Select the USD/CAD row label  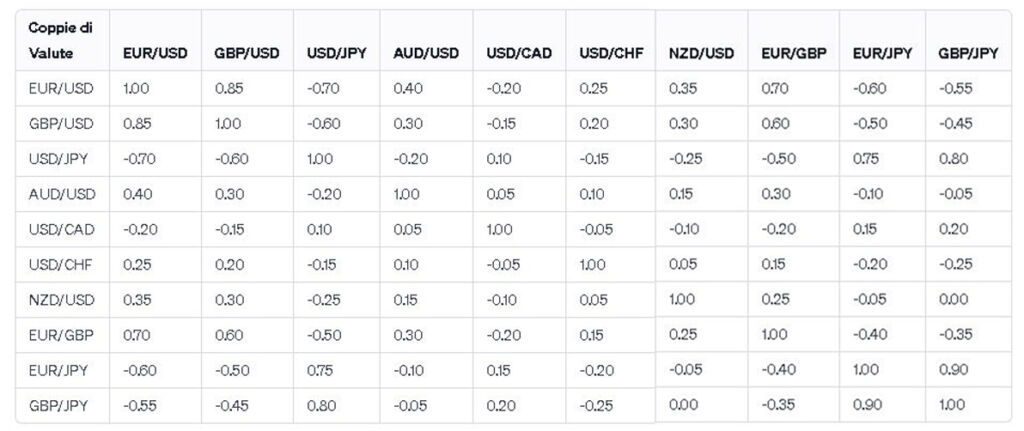[x=62, y=230]
